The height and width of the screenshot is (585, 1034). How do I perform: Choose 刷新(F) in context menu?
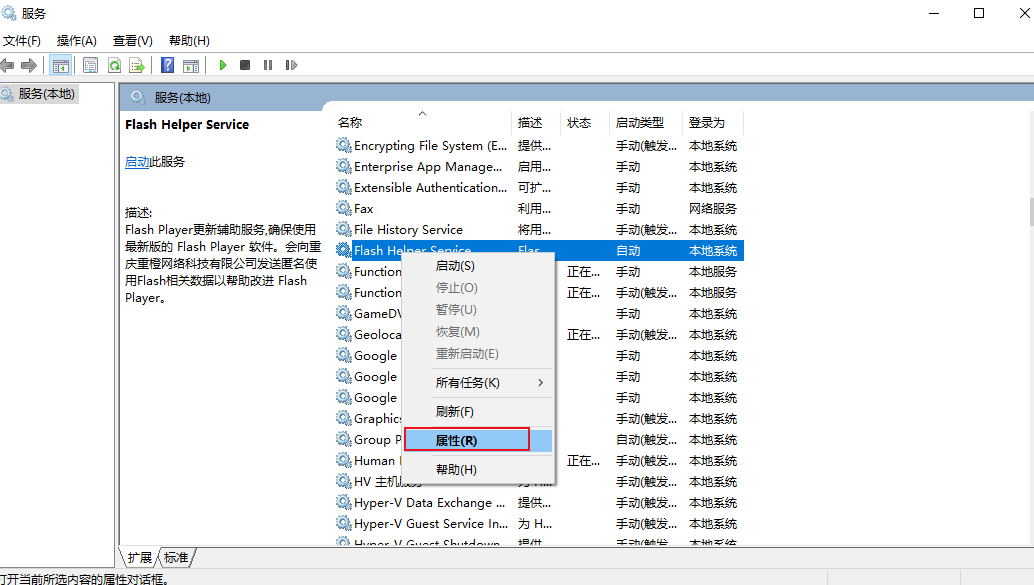tap(478, 412)
